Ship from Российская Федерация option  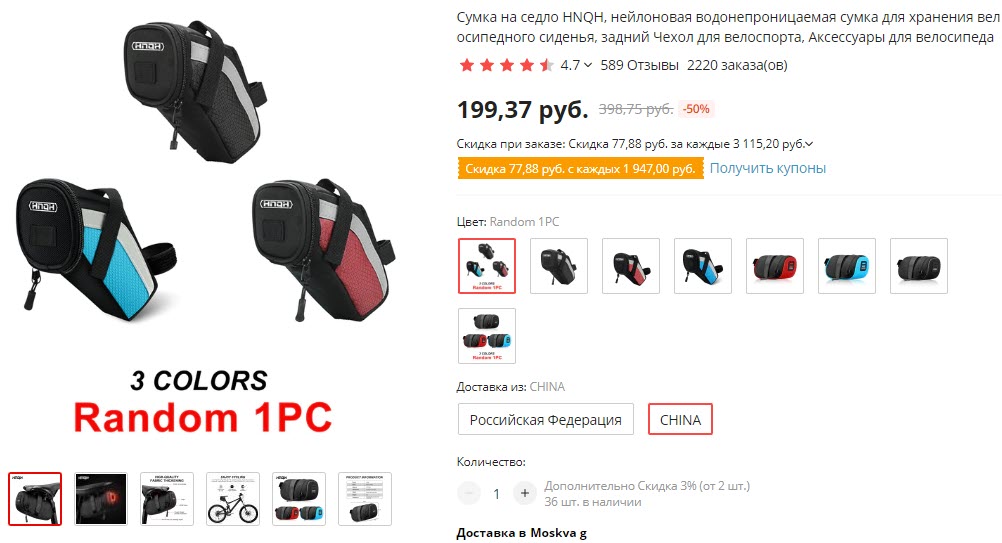[x=546, y=419]
